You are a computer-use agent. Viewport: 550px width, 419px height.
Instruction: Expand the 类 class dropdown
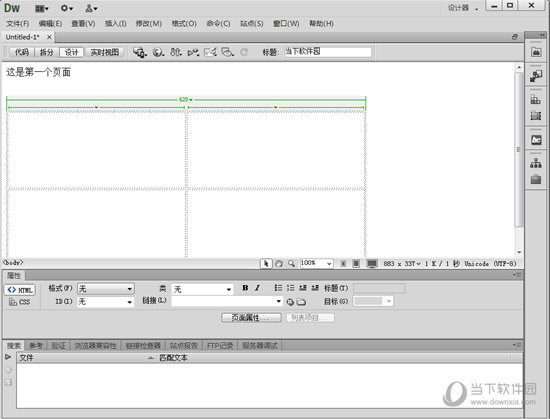pos(202,289)
